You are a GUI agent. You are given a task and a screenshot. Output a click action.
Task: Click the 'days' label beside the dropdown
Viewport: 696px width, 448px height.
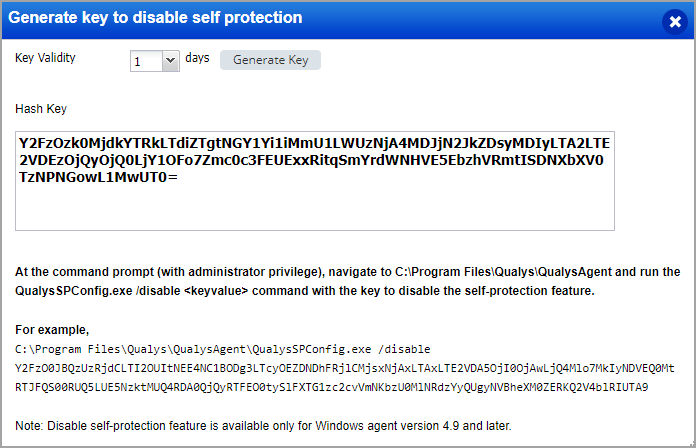pyautogui.click(x=197, y=58)
